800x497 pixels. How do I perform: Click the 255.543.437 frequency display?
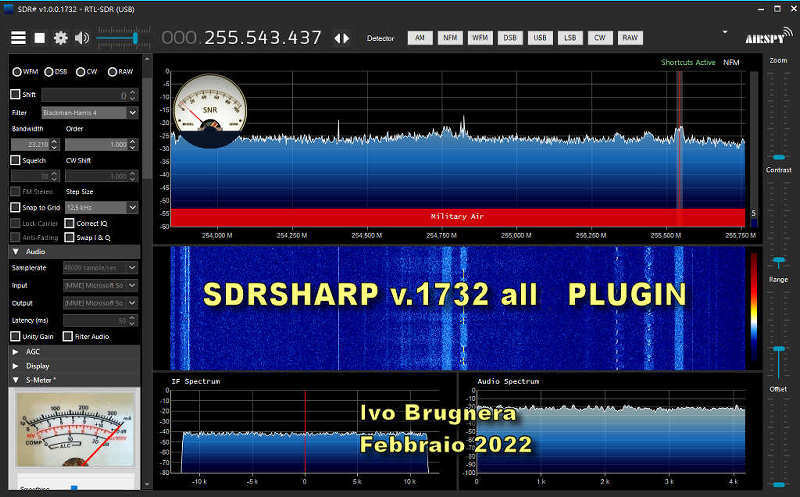coord(263,38)
